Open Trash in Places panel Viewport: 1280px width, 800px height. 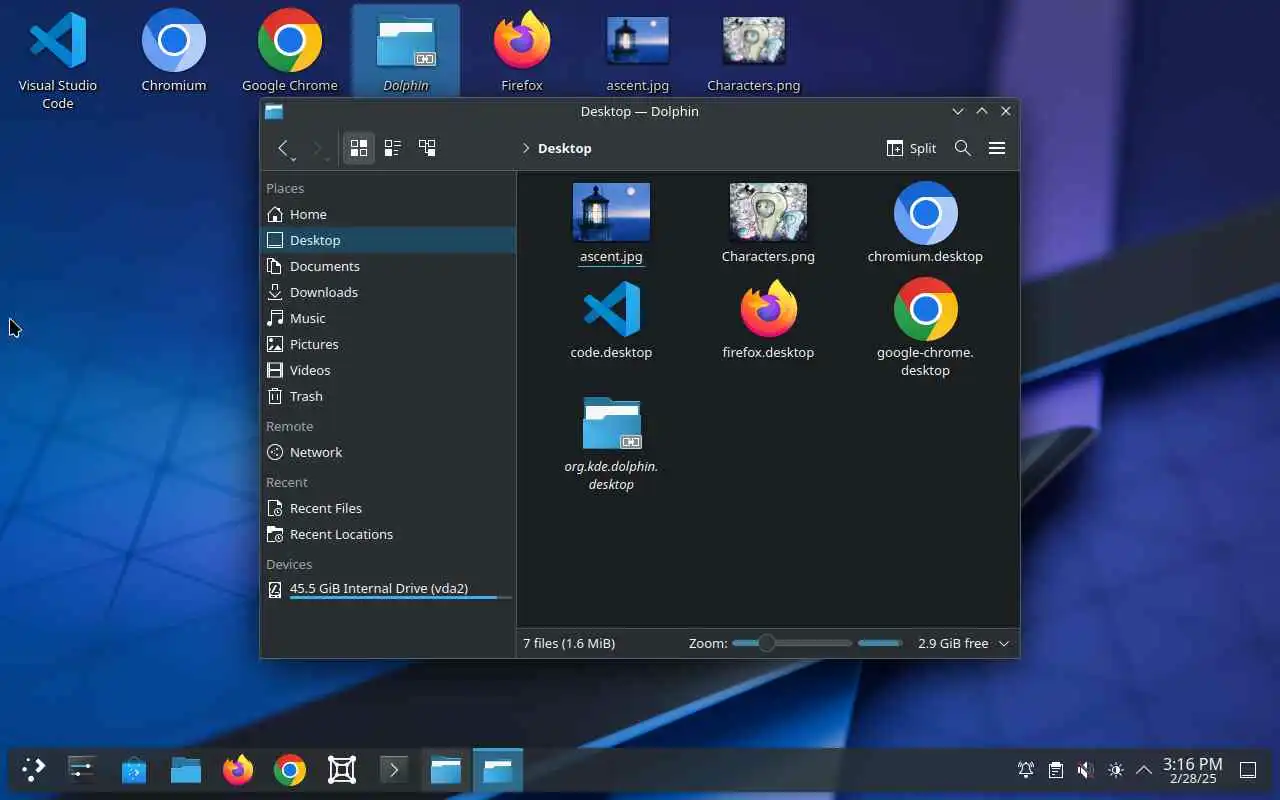tap(388, 396)
